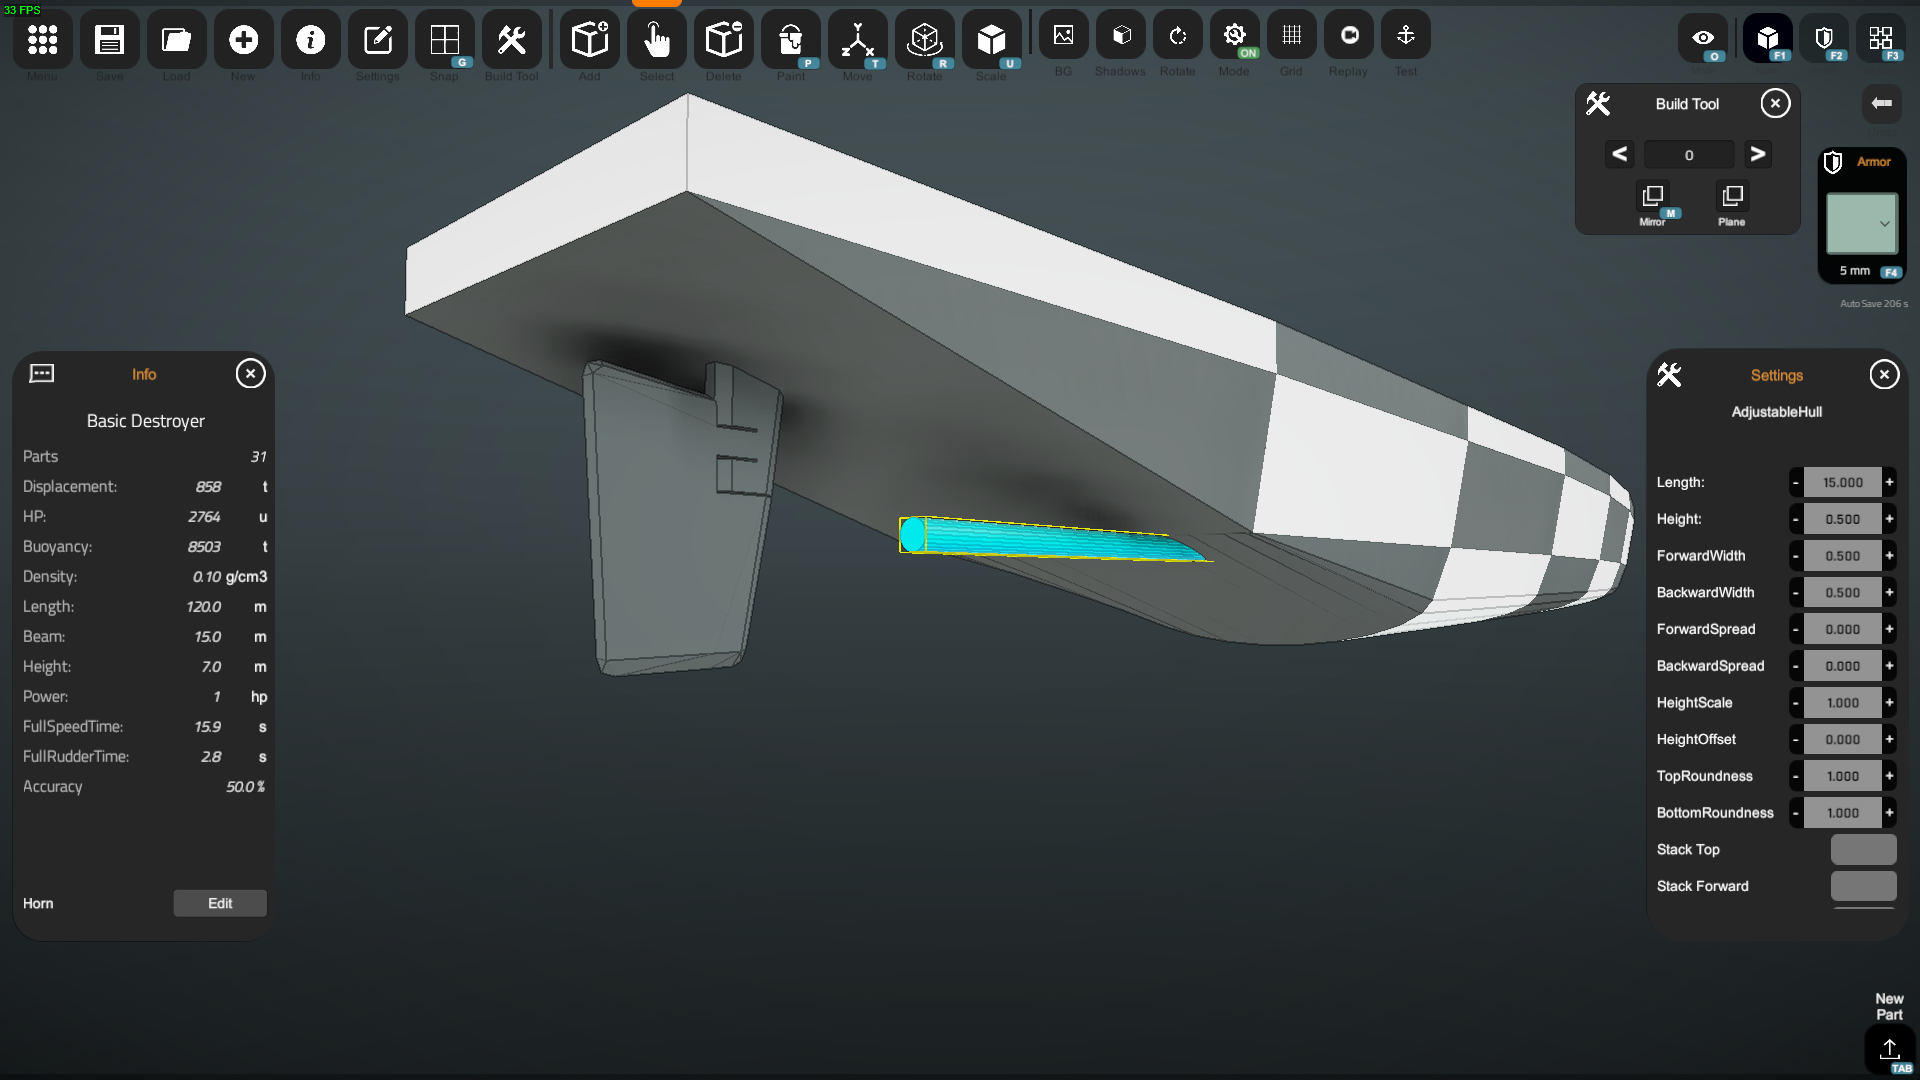
Task: Switch to the F3 view tab
Action: tap(1880, 38)
